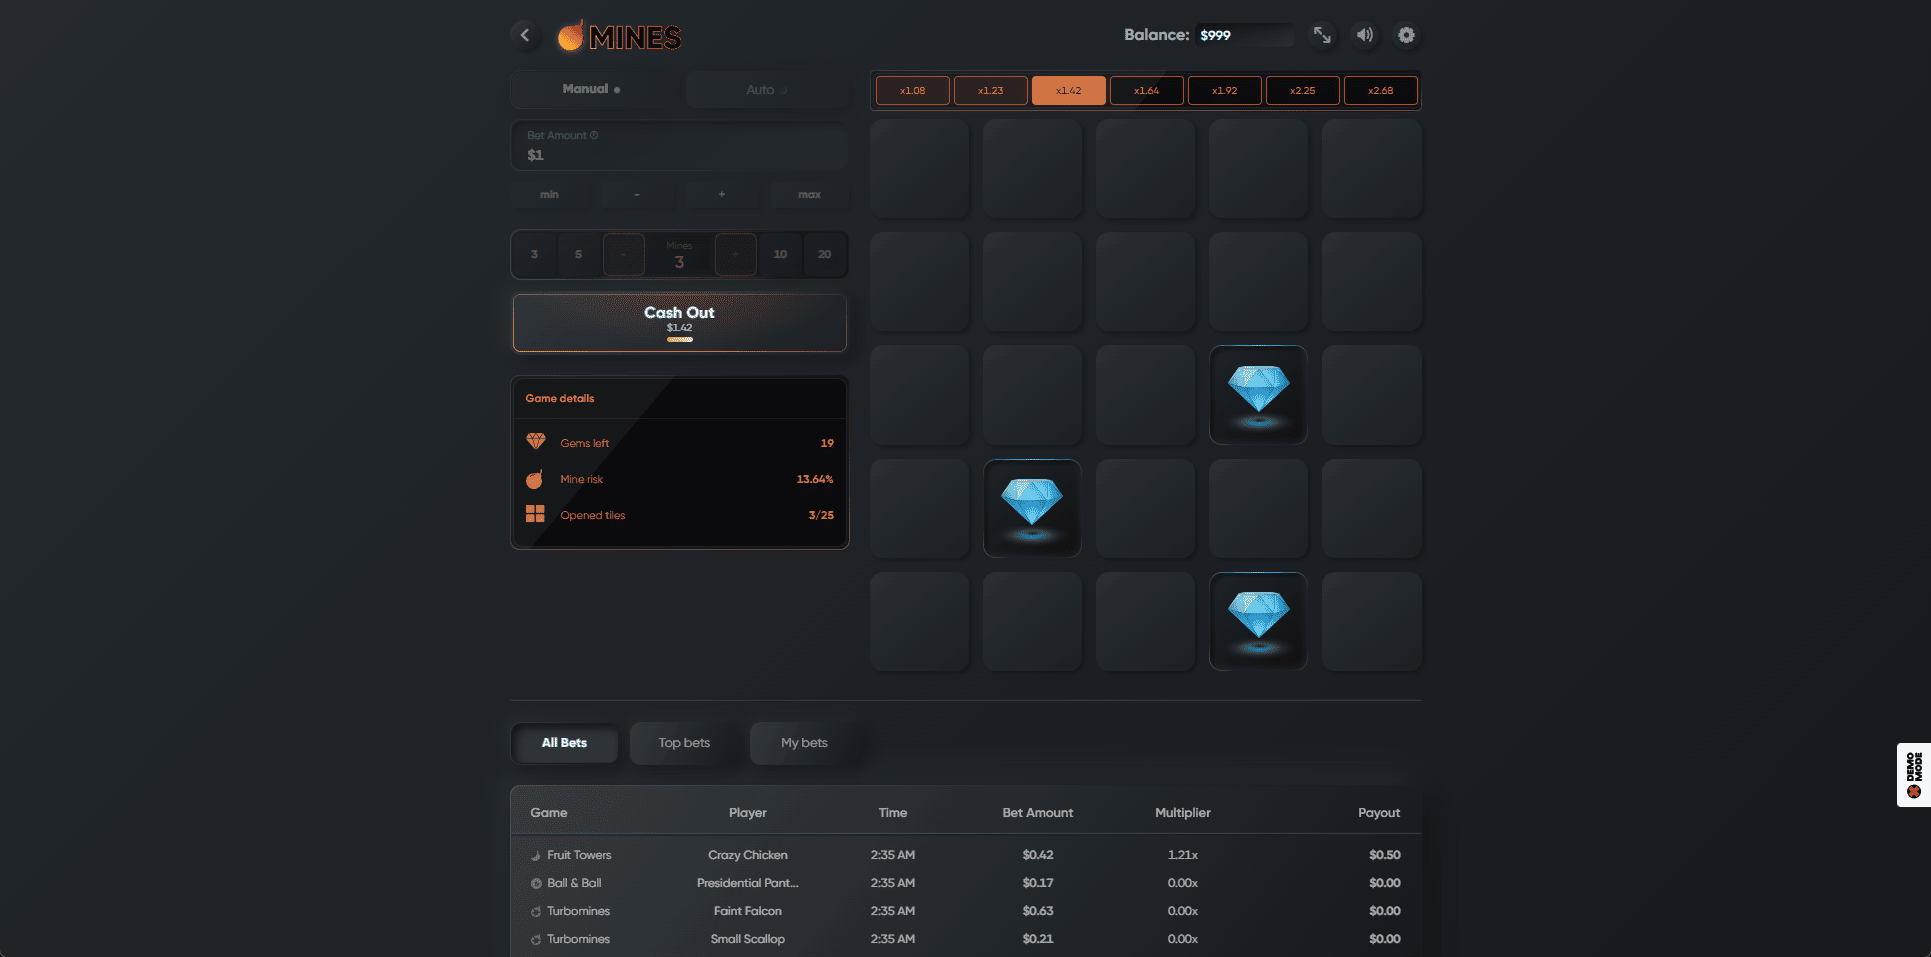Set bet to max
The height and width of the screenshot is (957, 1931).
coord(810,194)
